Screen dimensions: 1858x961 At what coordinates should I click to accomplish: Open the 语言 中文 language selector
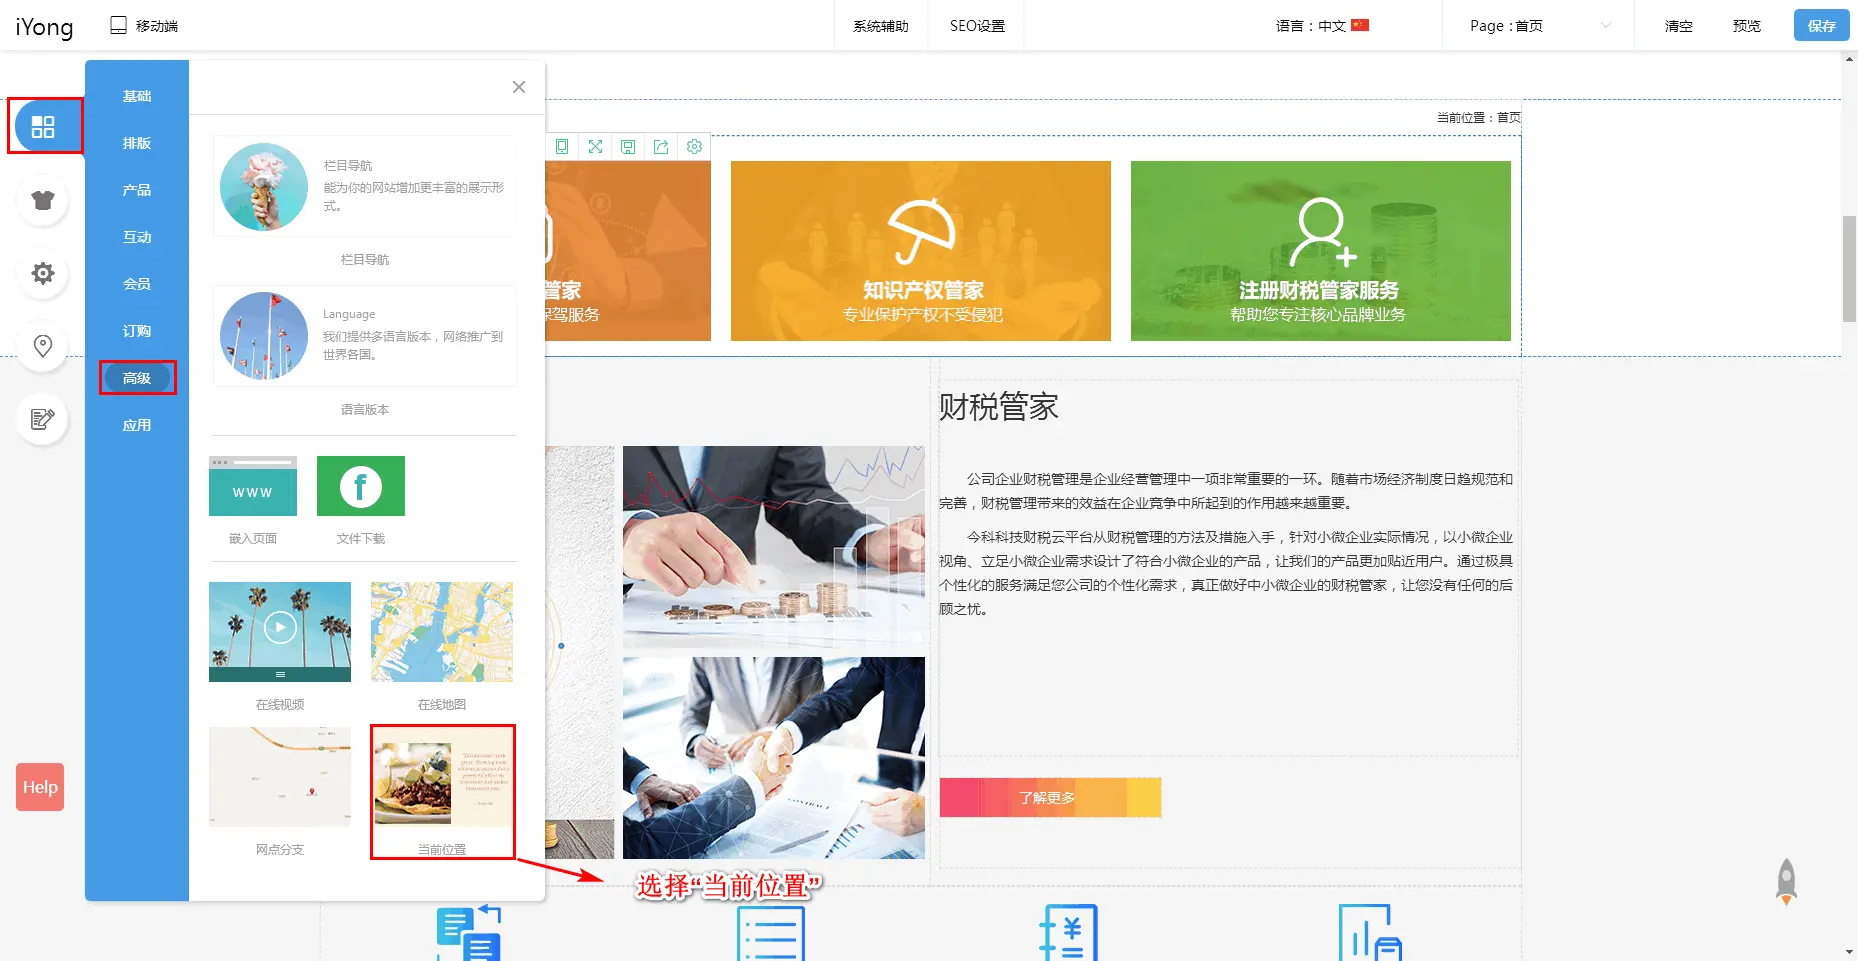point(1321,26)
